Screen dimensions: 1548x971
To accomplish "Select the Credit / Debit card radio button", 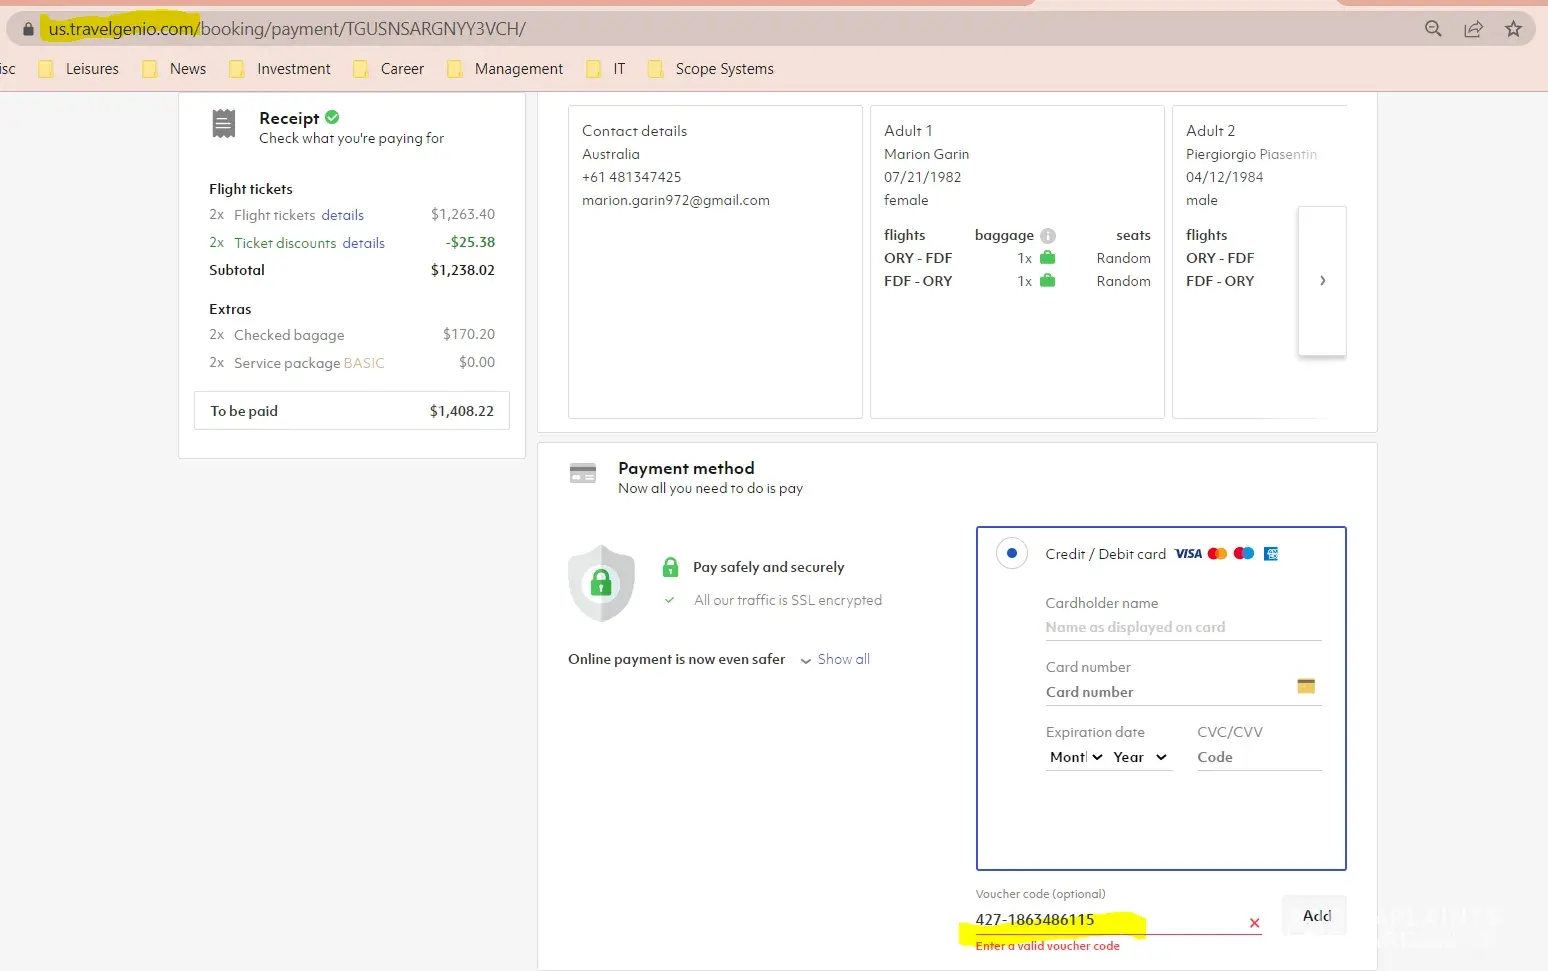I will click(x=1011, y=553).
